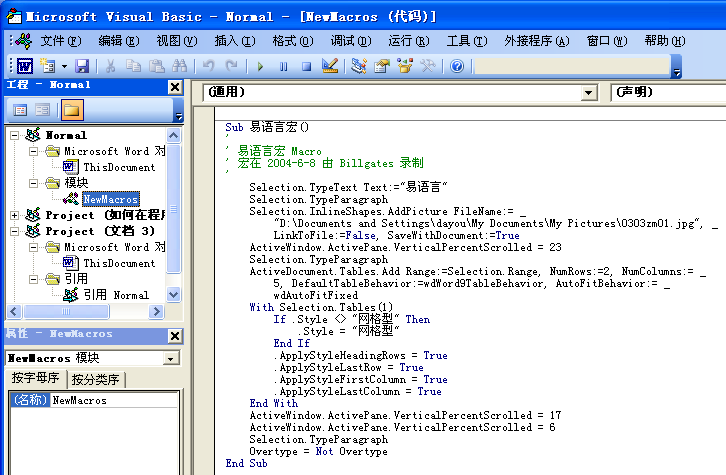Open the 插入(I) menu
Viewport: 726px width, 475px height.
click(x=235, y=41)
